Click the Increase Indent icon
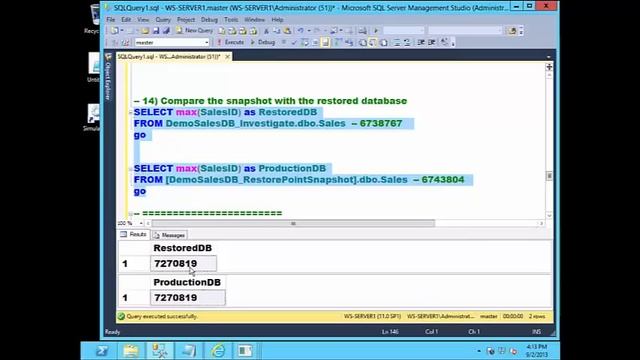Screen dimensions: 640x360 point(431,42)
